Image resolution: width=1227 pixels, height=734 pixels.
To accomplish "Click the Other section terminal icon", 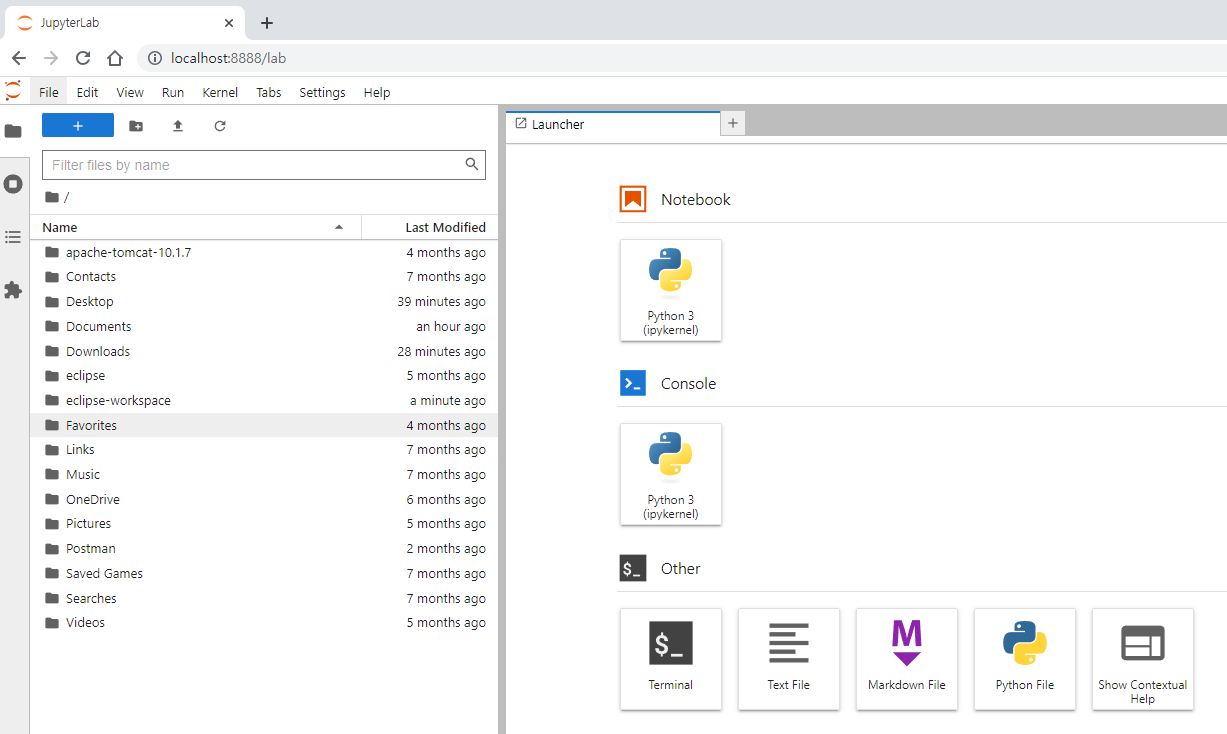I will pyautogui.click(x=633, y=568).
